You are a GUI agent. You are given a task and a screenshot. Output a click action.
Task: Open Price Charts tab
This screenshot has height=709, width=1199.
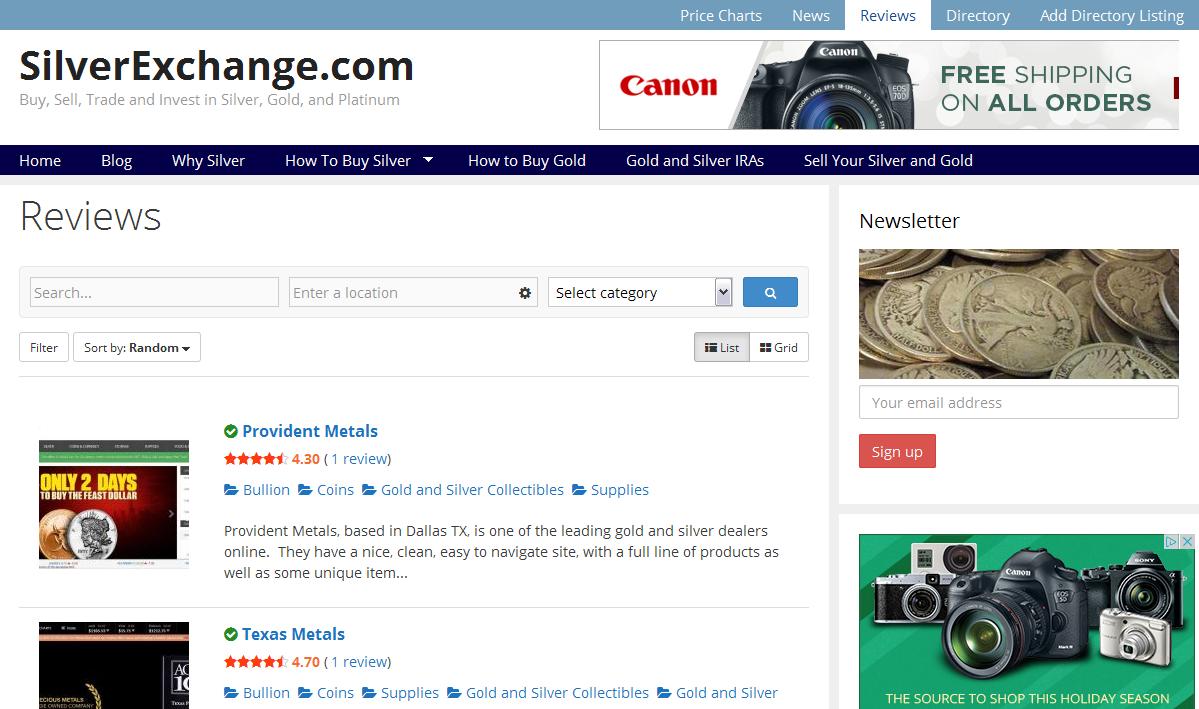721,15
